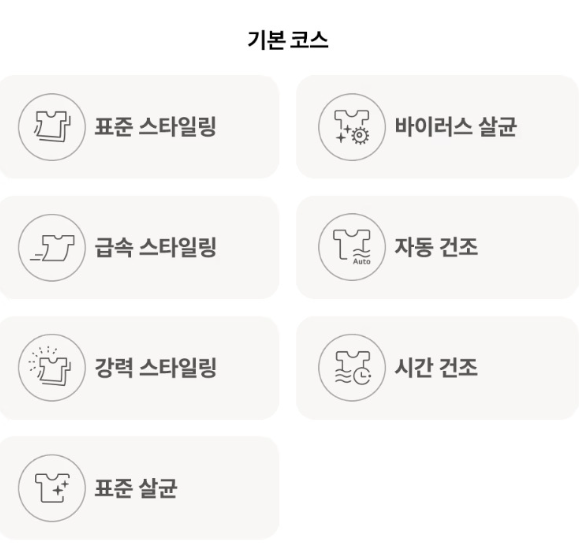Screen dimensions: 579x552
Task: Choose the 자동 건조 course label
Action: tap(436, 247)
